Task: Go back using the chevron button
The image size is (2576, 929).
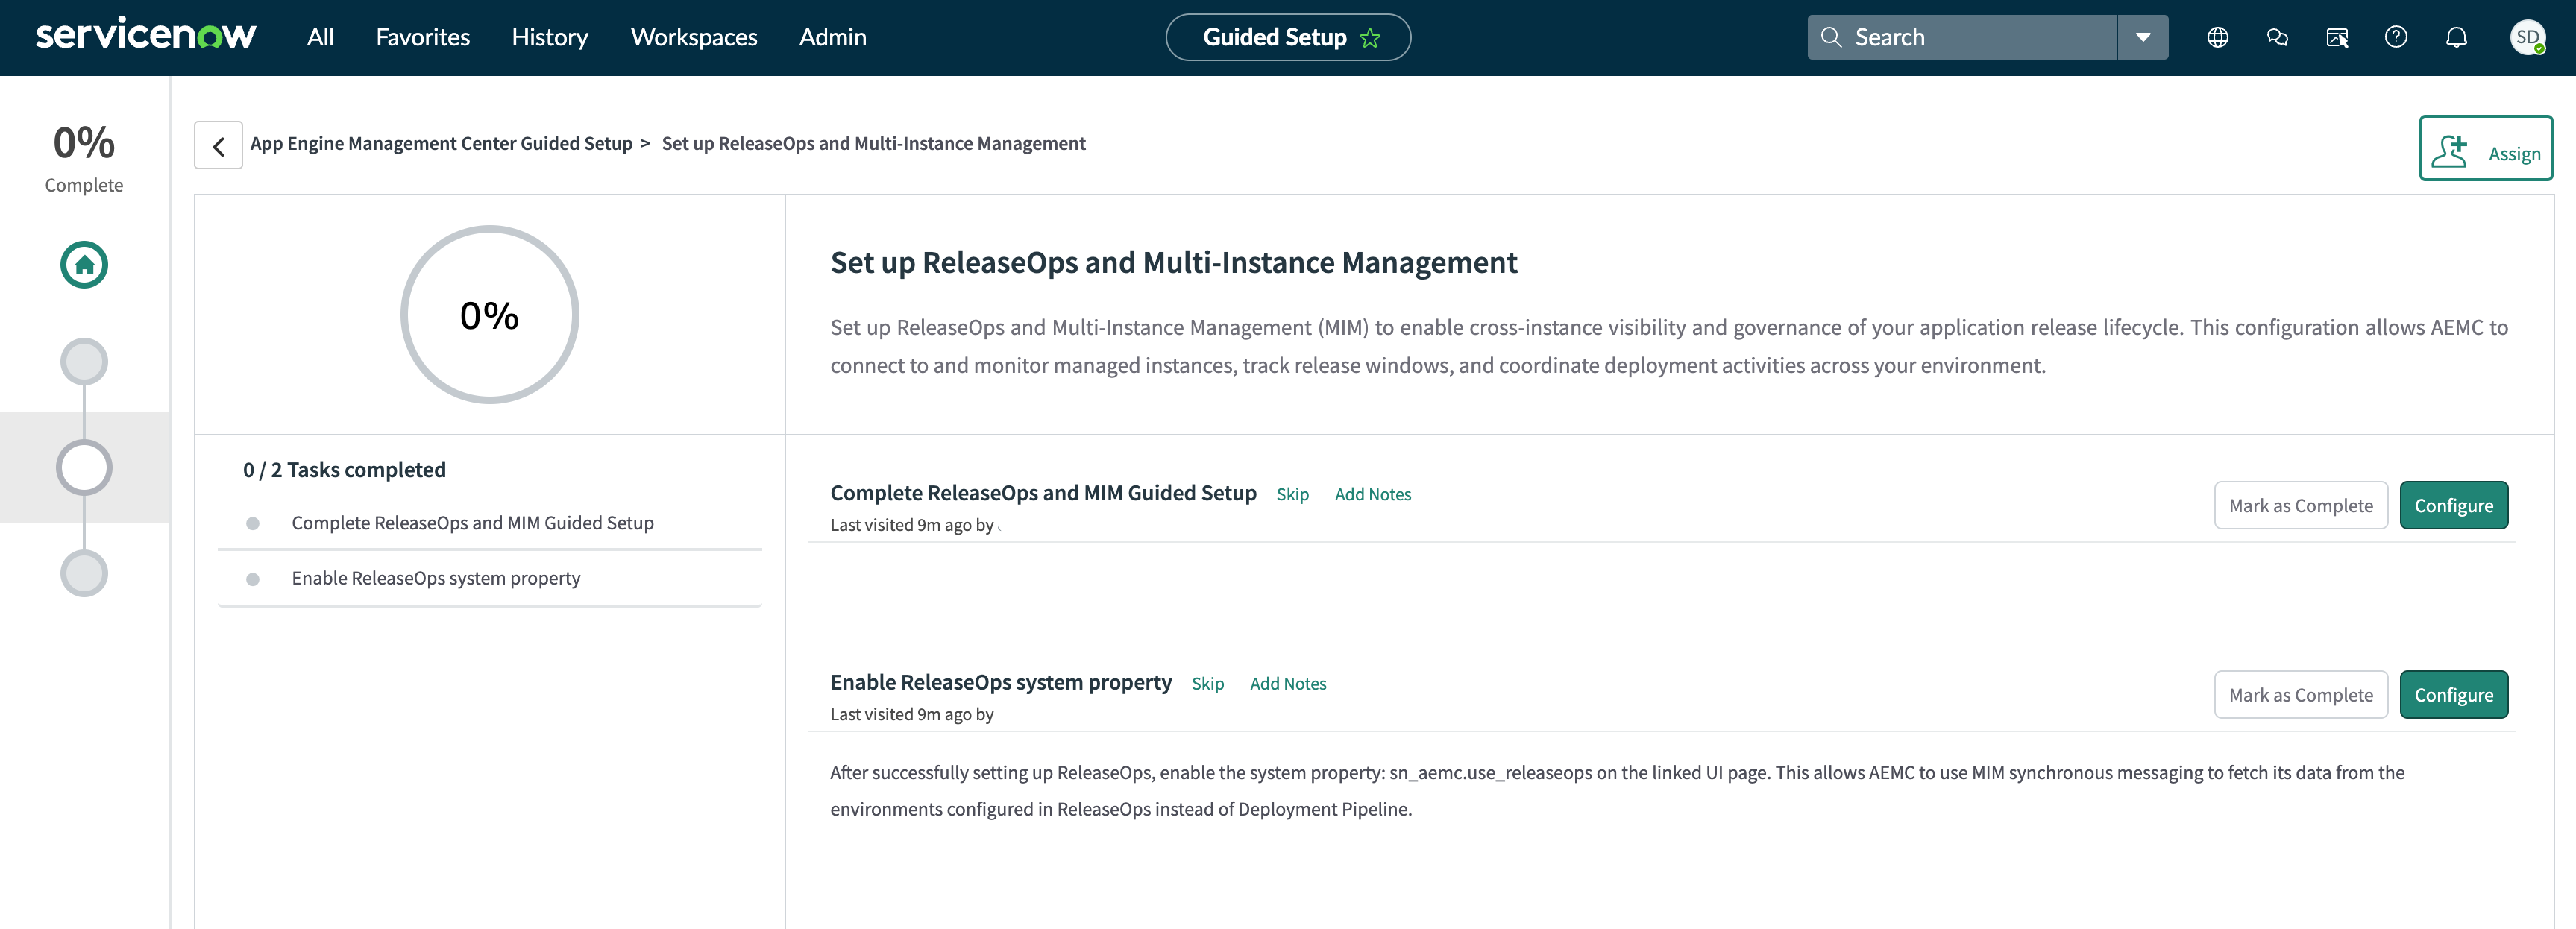Action: click(218, 146)
